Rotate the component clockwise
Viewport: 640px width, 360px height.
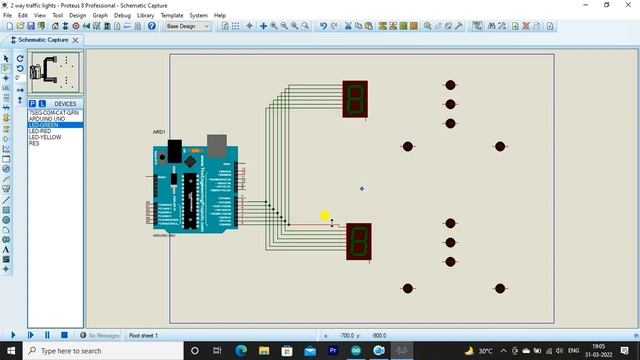[x=20, y=59]
